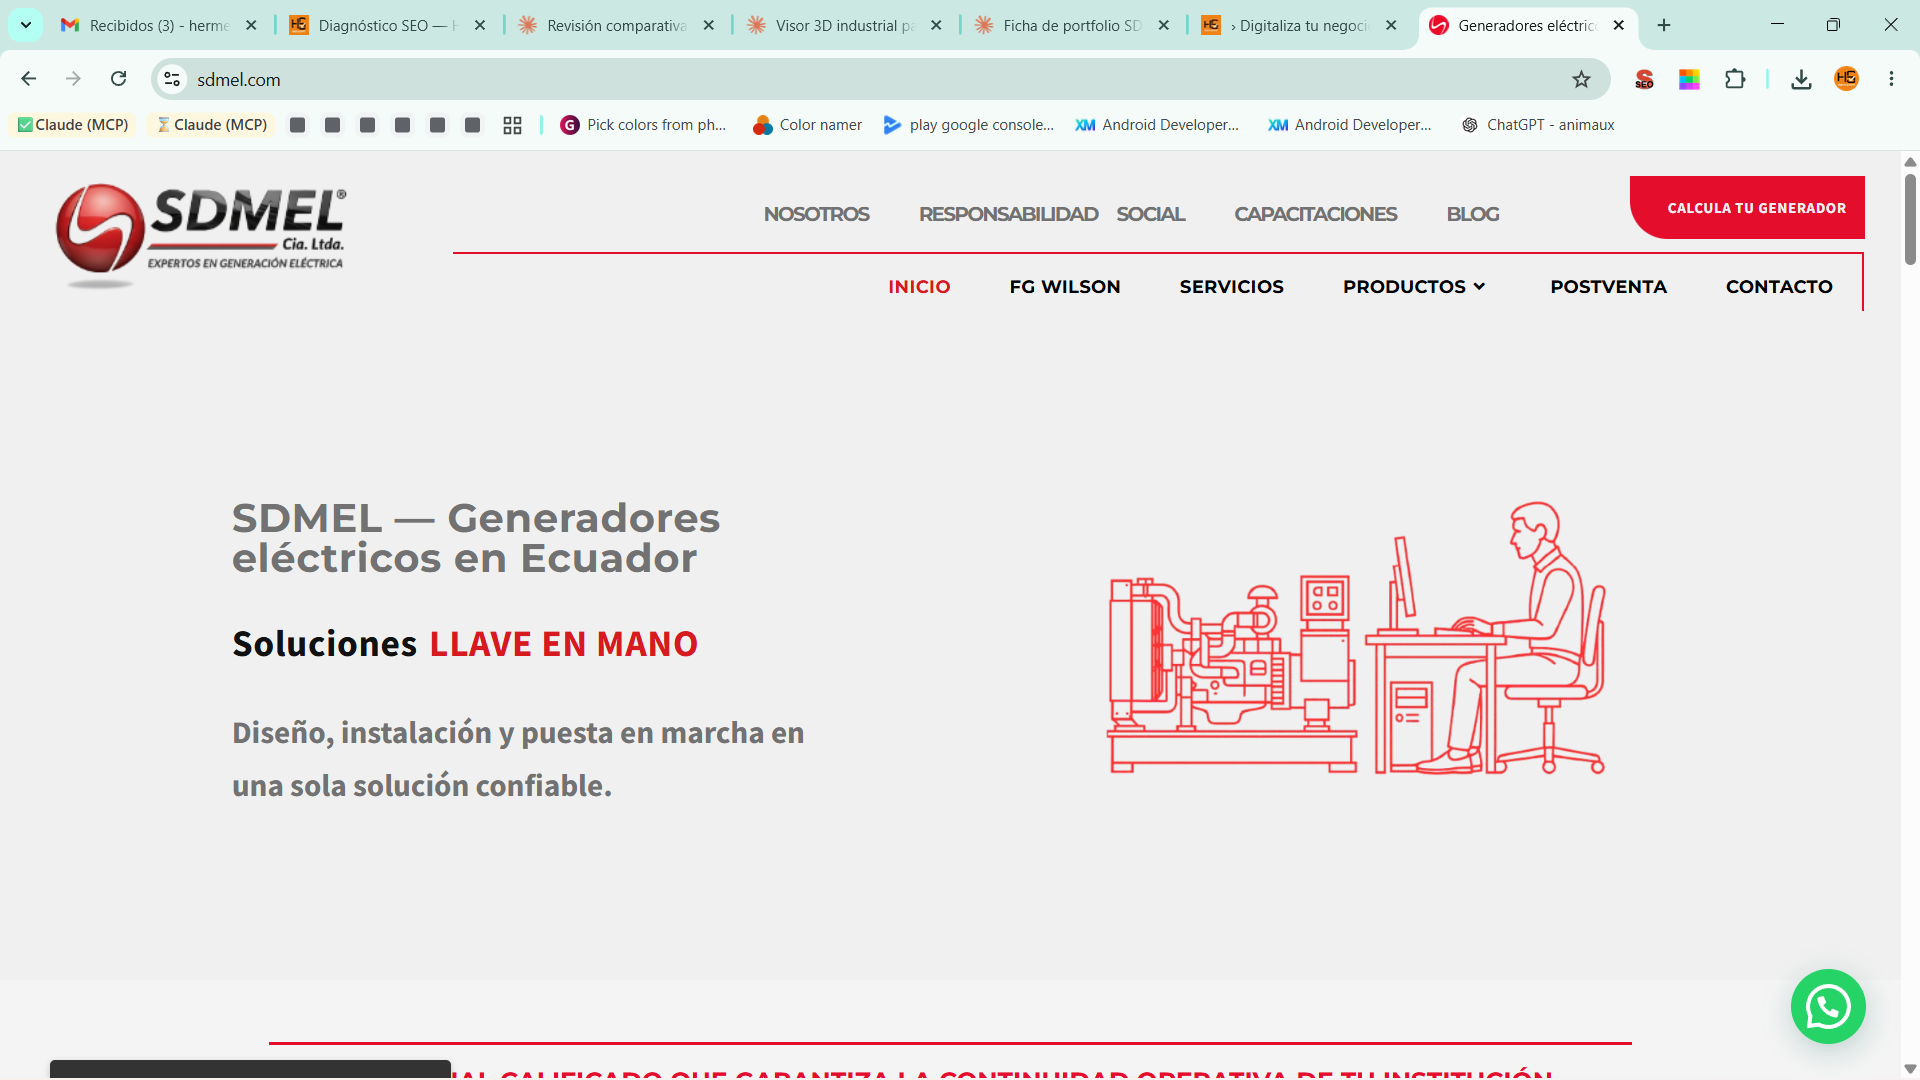Image resolution: width=1920 pixels, height=1080 pixels.
Task: Open the red SEO extension icon
Action: [1644, 79]
